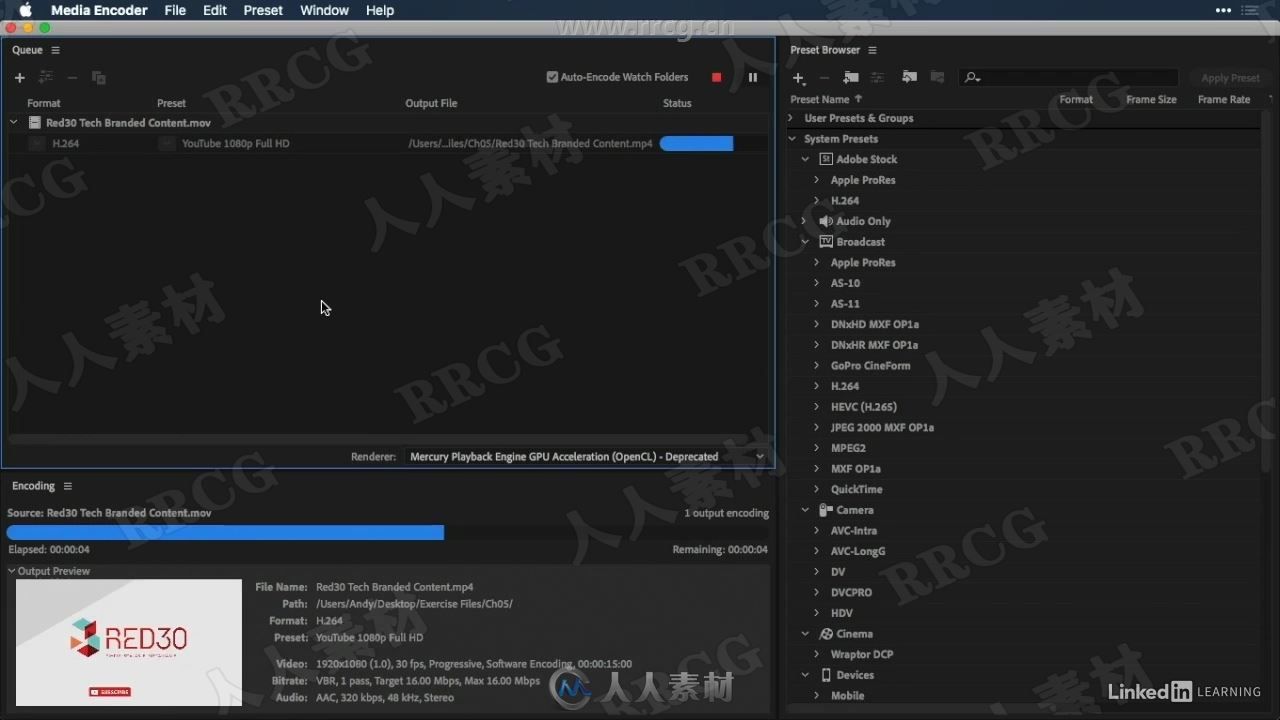This screenshot has height=720, width=1280.
Task: Select the DVCPRO tree item
Action: click(851, 593)
